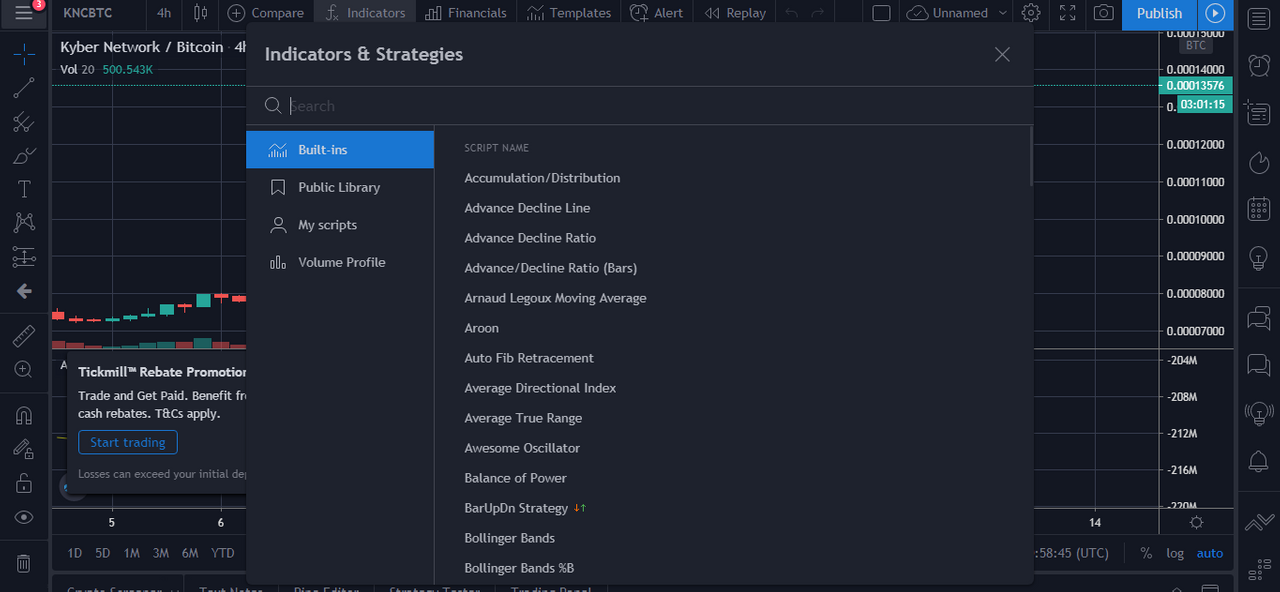
Task: Open the Templates dropdown
Action: (569, 13)
